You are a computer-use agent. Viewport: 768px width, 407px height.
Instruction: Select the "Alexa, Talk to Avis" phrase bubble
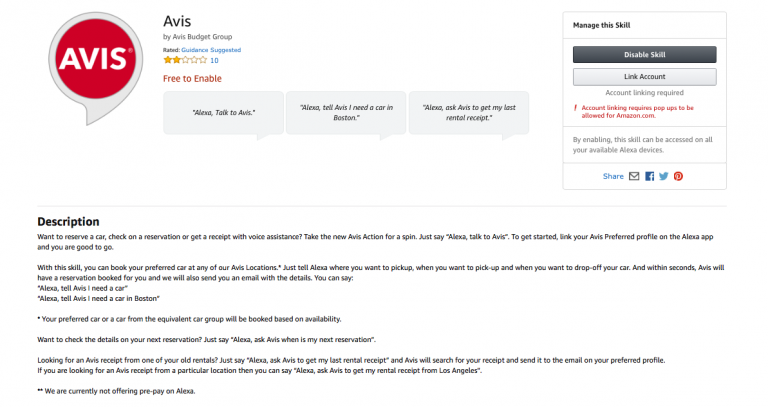[x=223, y=112]
